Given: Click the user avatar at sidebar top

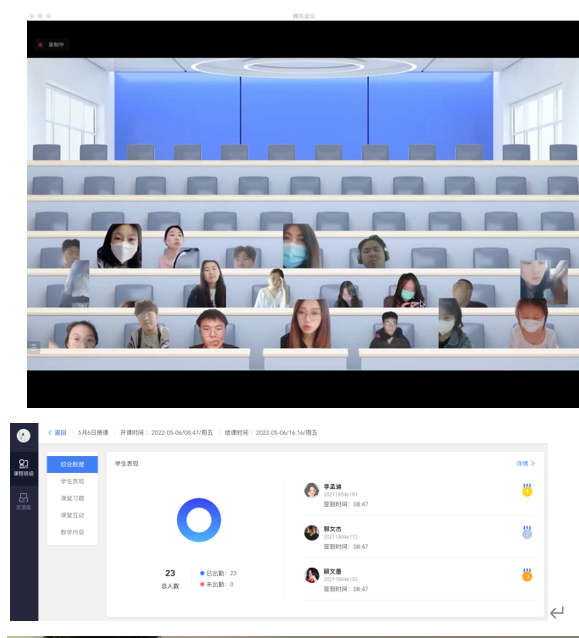Looking at the screenshot, I should pyautogui.click(x=24, y=435).
